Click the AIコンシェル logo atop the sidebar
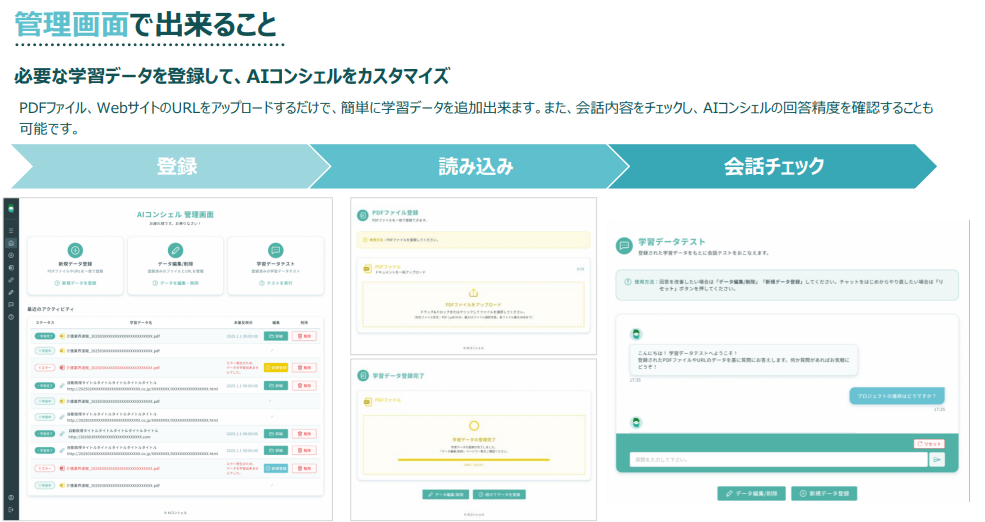The height and width of the screenshot is (522, 985). [11, 209]
